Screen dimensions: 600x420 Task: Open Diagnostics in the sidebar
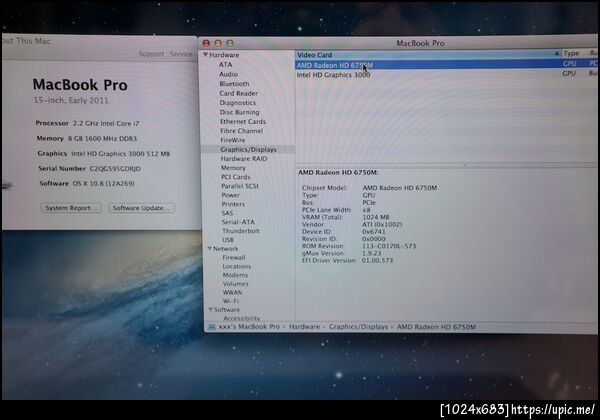coord(238,103)
